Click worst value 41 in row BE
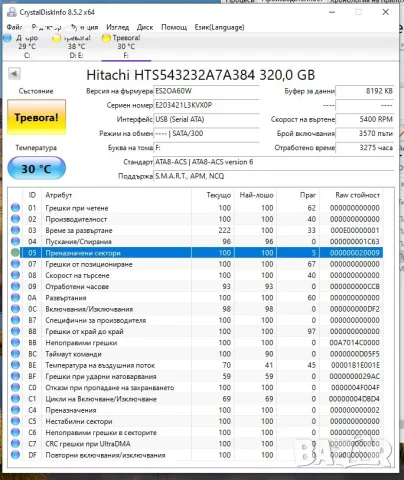The image size is (404, 480). pos(269,365)
